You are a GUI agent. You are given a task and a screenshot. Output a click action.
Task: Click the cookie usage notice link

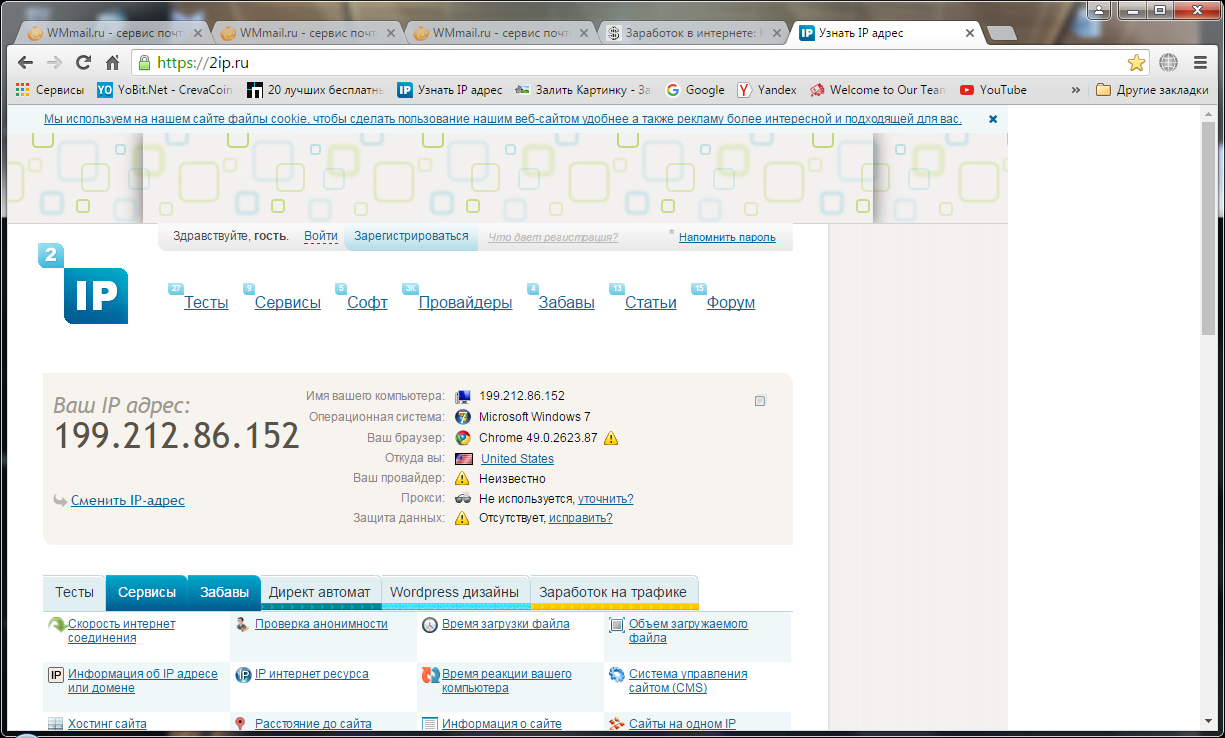(x=503, y=119)
